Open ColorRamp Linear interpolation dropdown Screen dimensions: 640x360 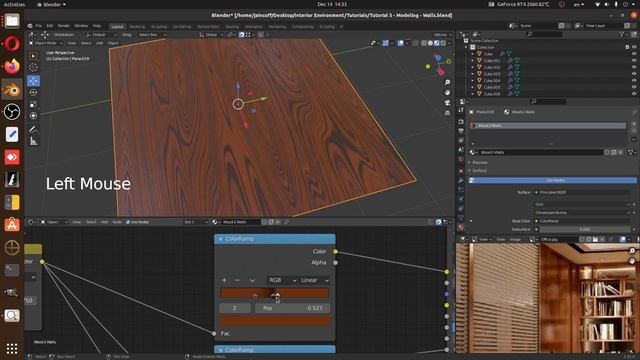[314, 280]
